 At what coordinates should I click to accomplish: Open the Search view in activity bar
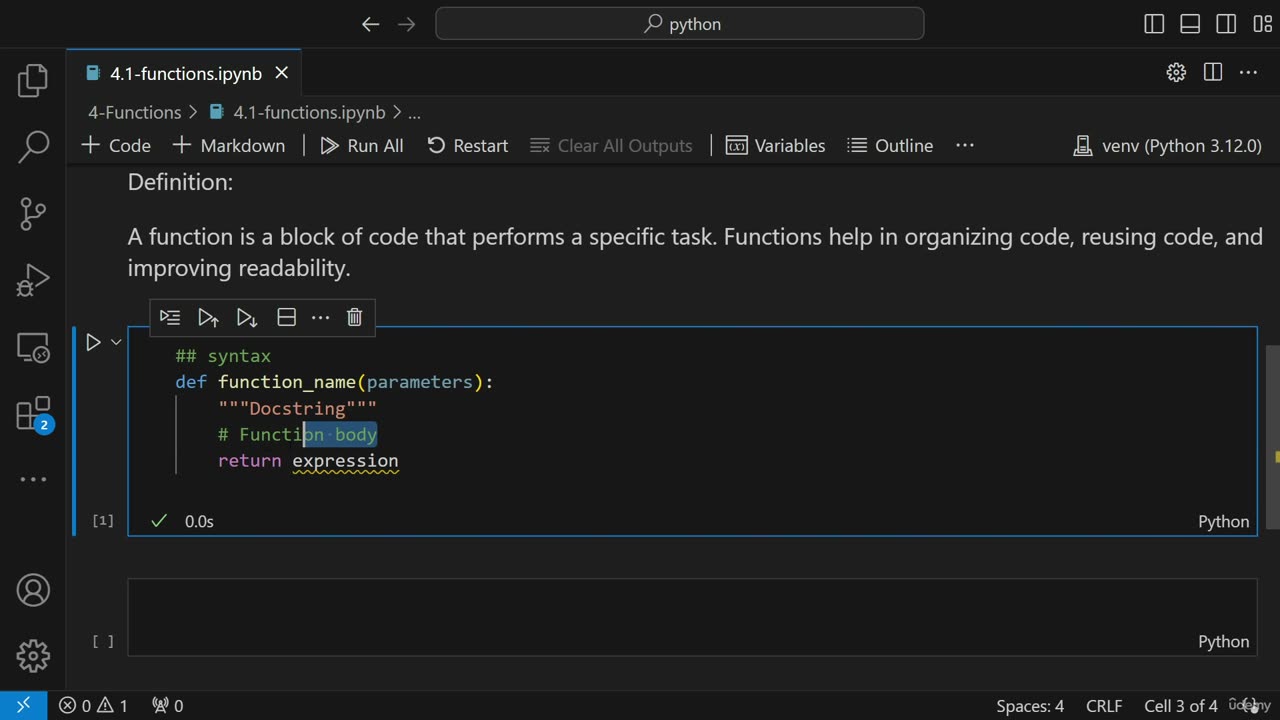click(x=33, y=147)
